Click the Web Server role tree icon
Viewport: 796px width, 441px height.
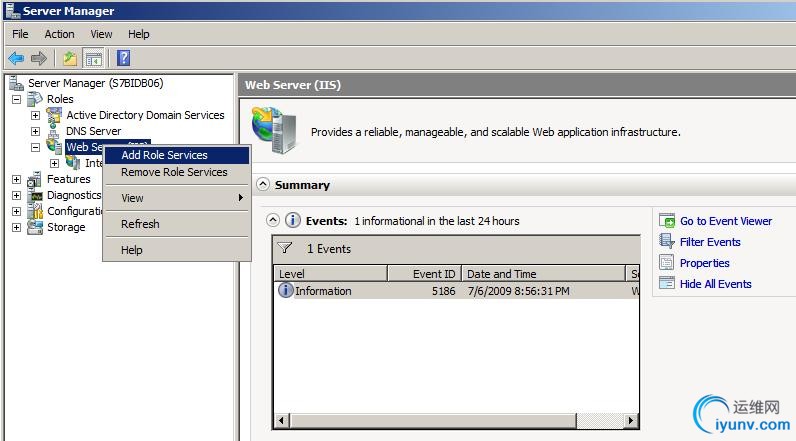point(54,147)
